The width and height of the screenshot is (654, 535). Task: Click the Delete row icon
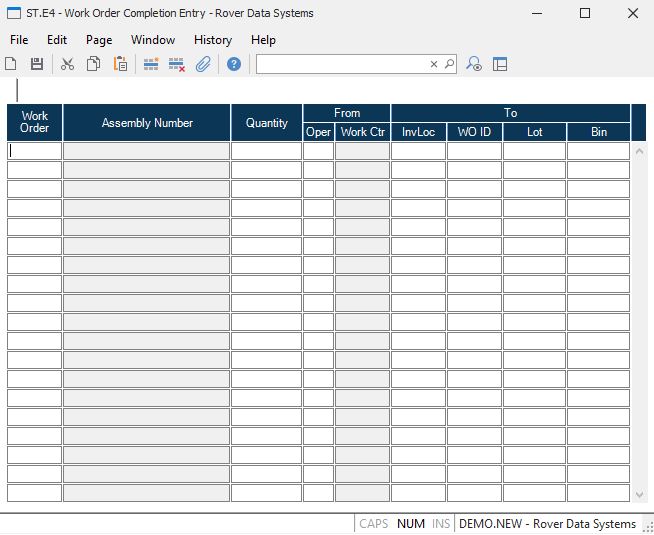coord(177,64)
